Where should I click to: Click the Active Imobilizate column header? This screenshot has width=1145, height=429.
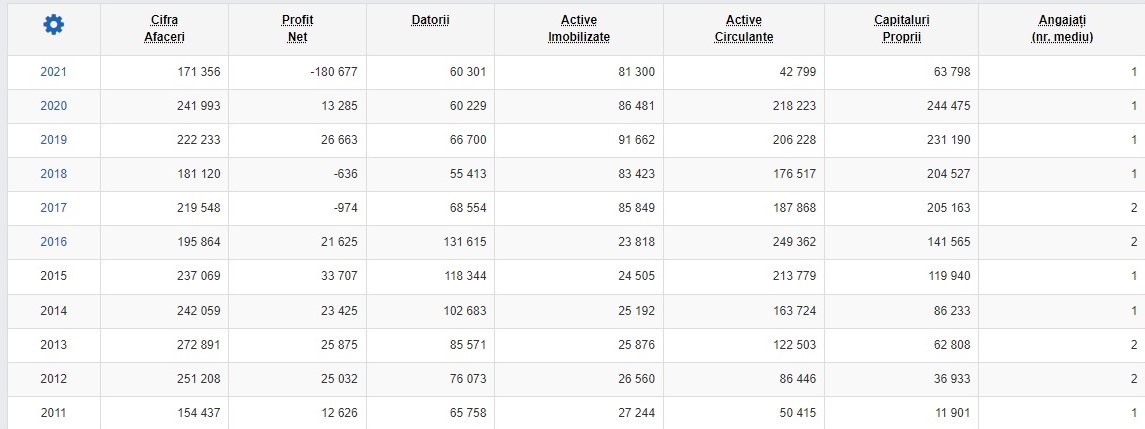point(579,29)
